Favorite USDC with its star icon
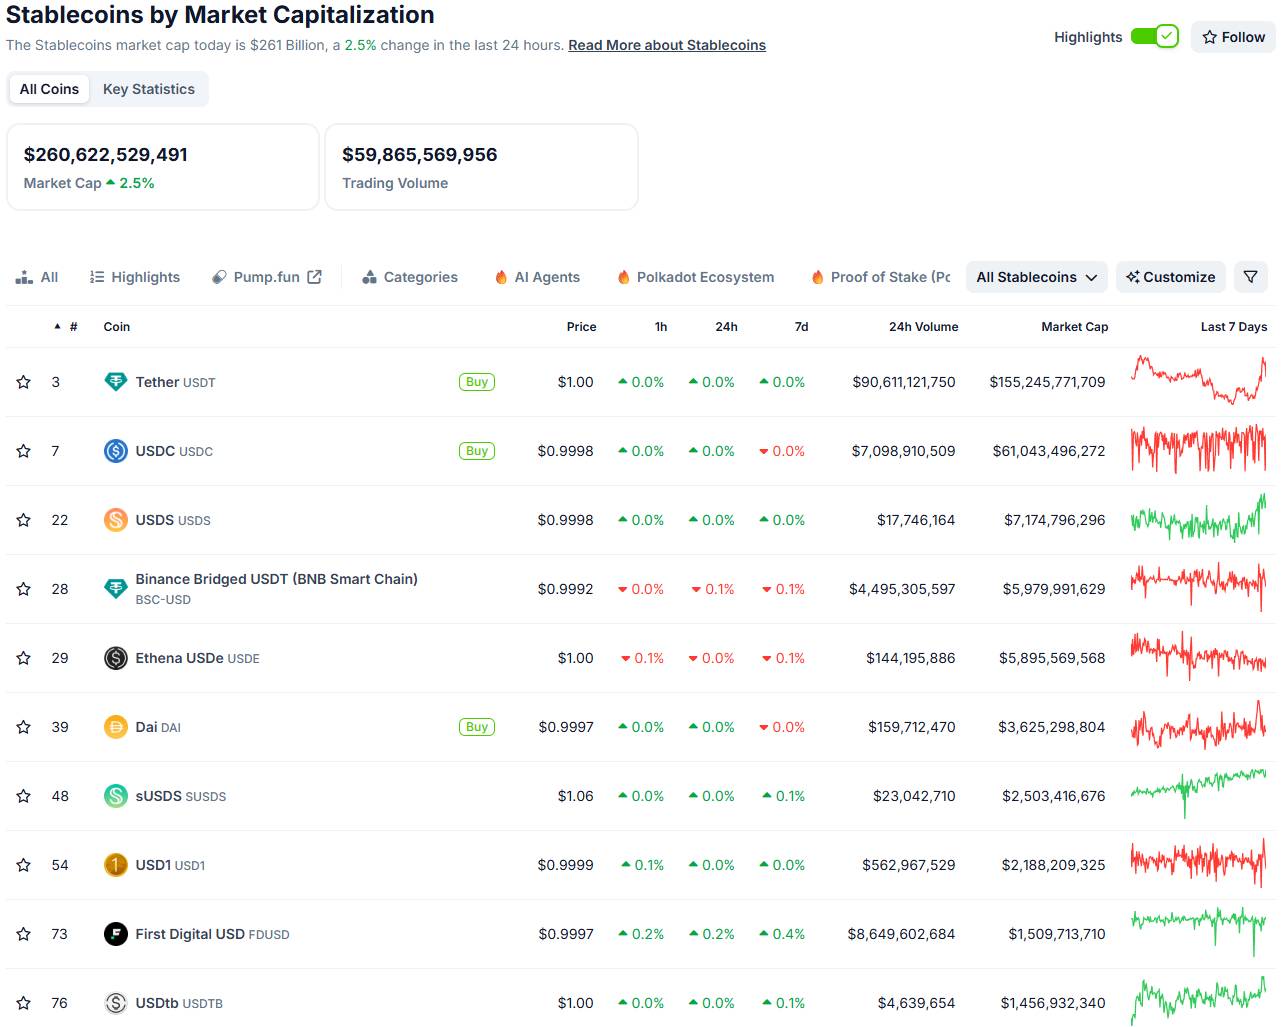Viewport: 1281px width, 1027px height. click(x=23, y=451)
